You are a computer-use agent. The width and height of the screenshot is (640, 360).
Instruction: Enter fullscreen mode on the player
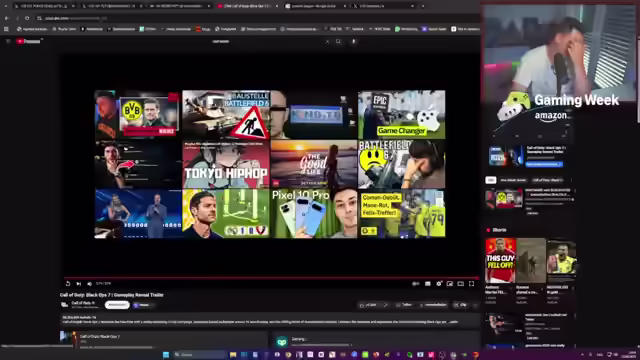point(471,284)
